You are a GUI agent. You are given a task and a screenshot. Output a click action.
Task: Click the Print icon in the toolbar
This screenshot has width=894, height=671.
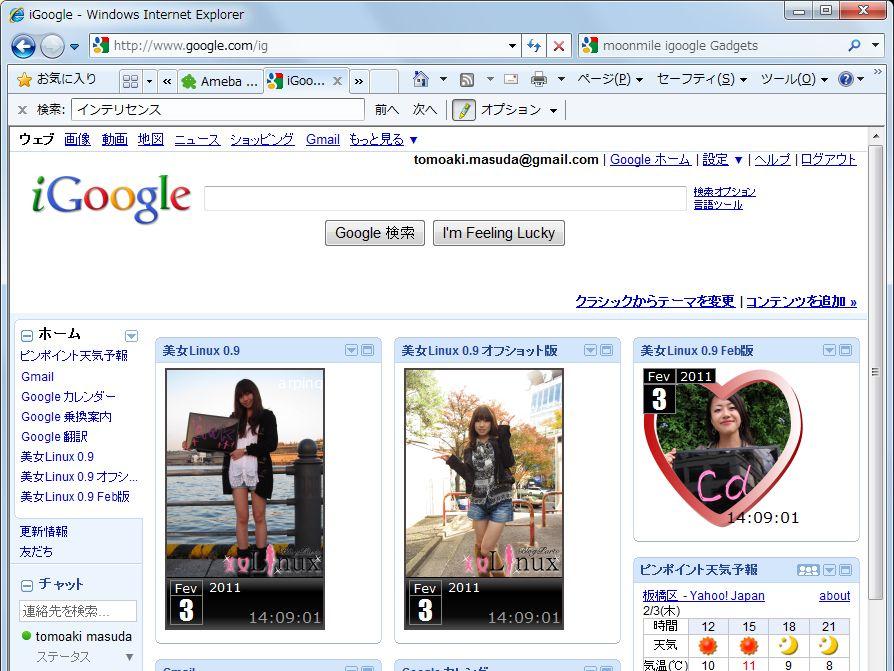(539, 80)
